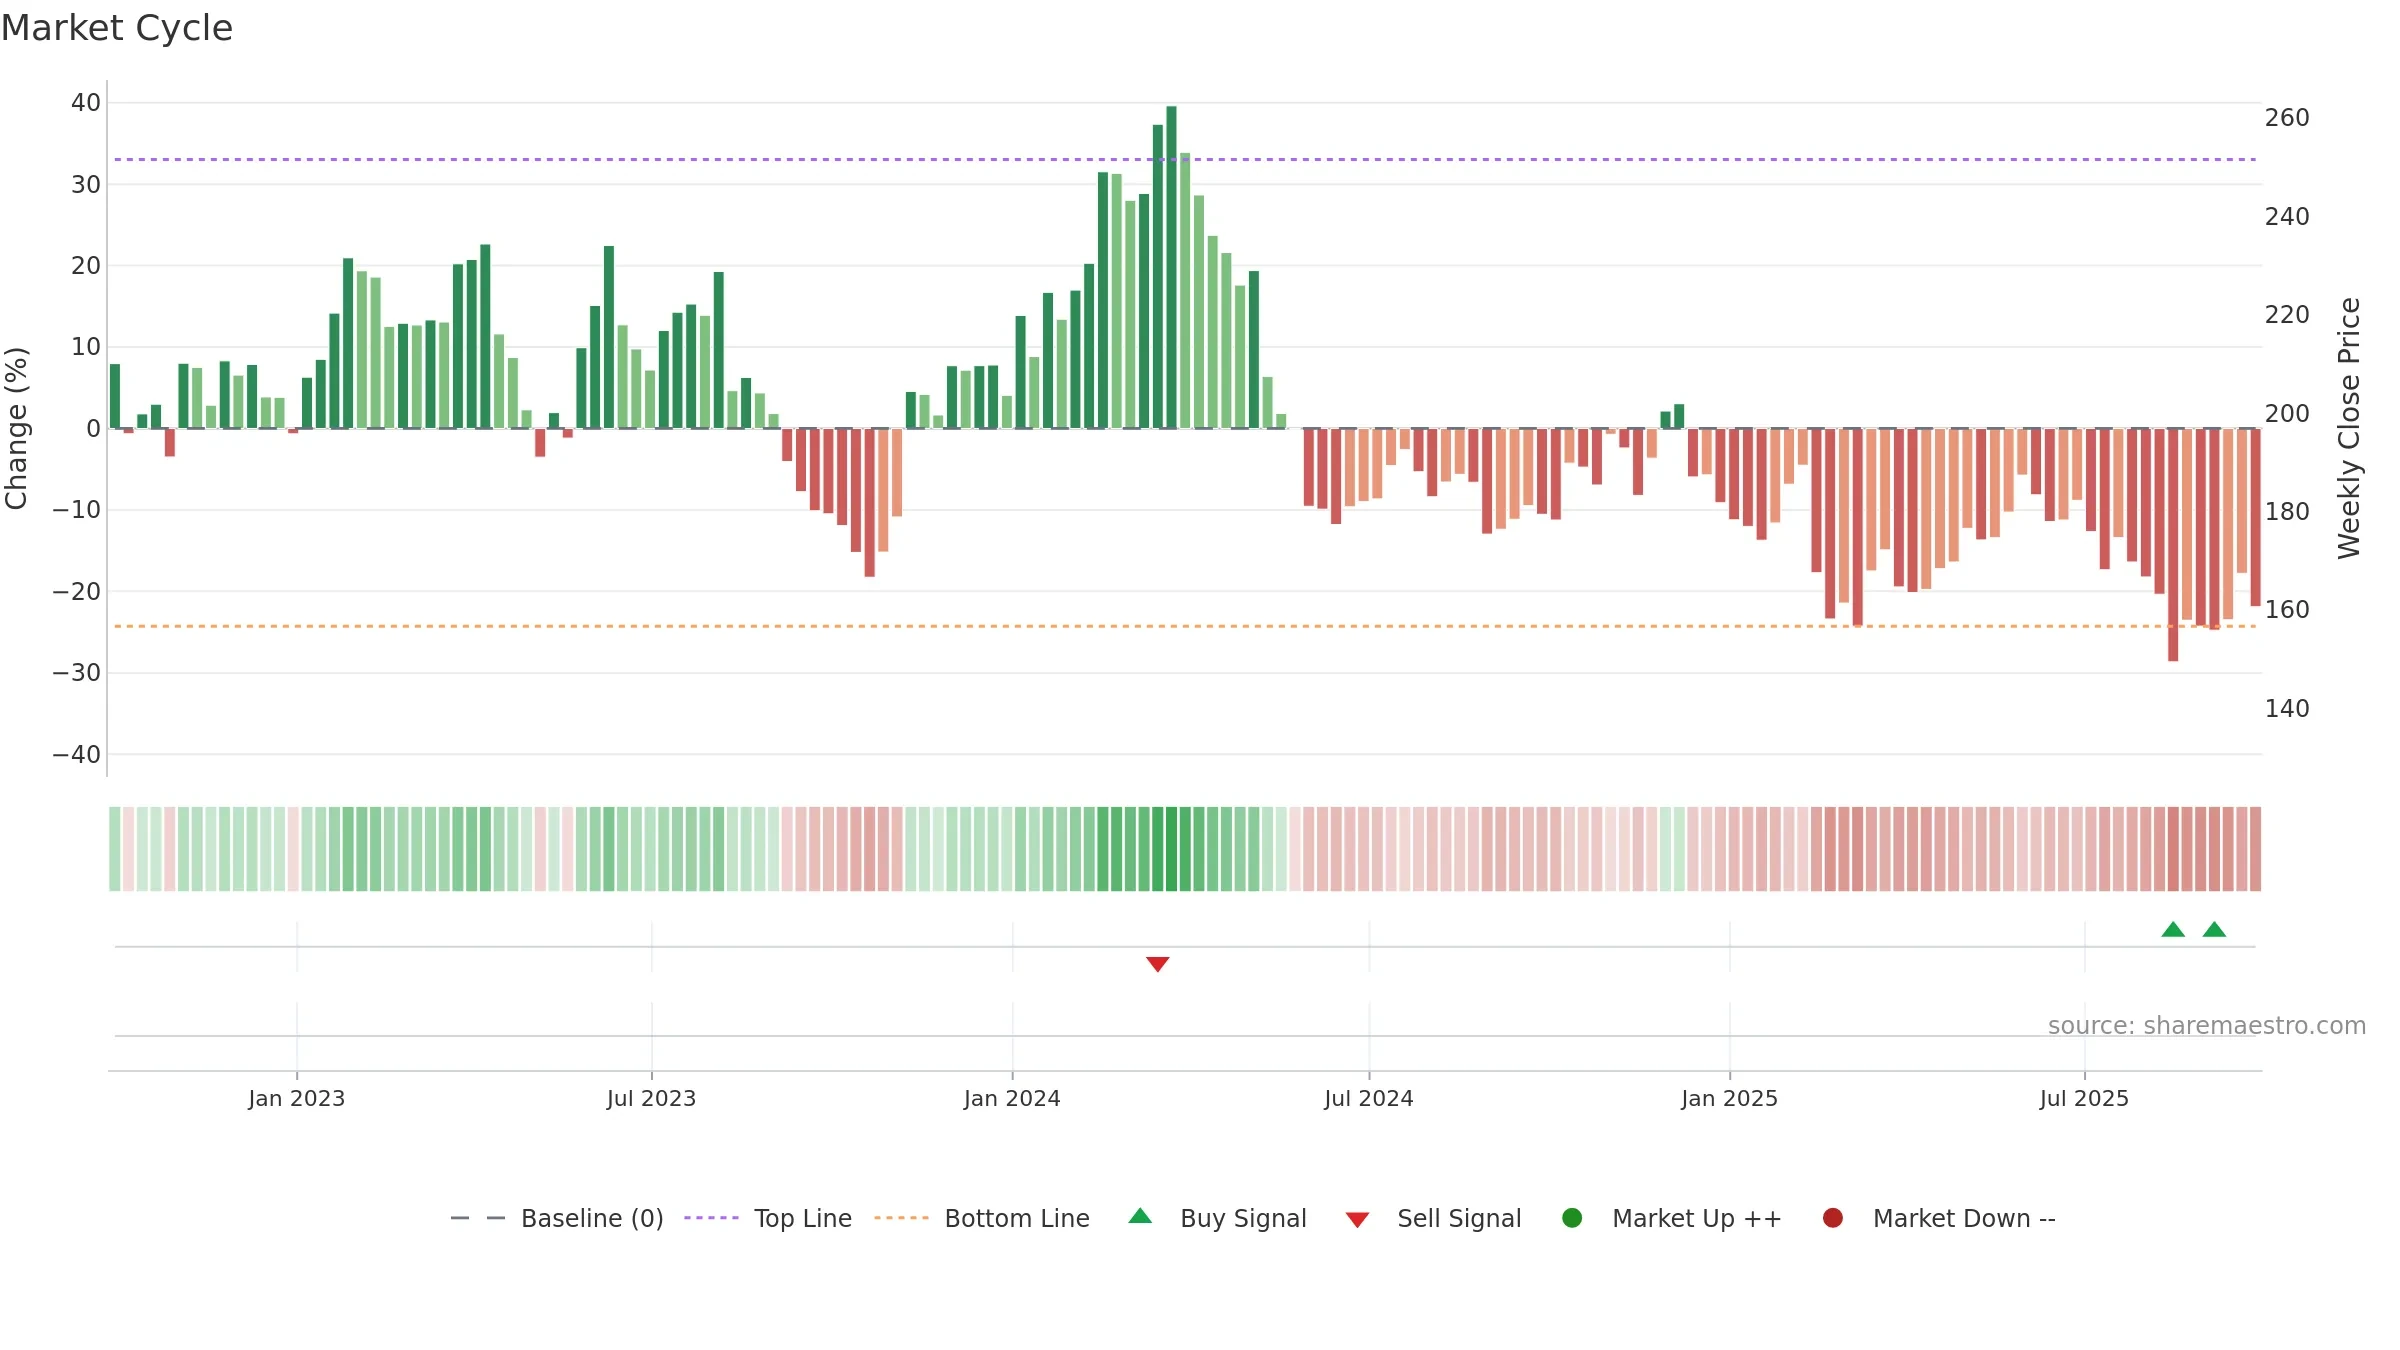Click the 260 tick on price axis
Screen dimensions: 2400x1350
[2287, 118]
